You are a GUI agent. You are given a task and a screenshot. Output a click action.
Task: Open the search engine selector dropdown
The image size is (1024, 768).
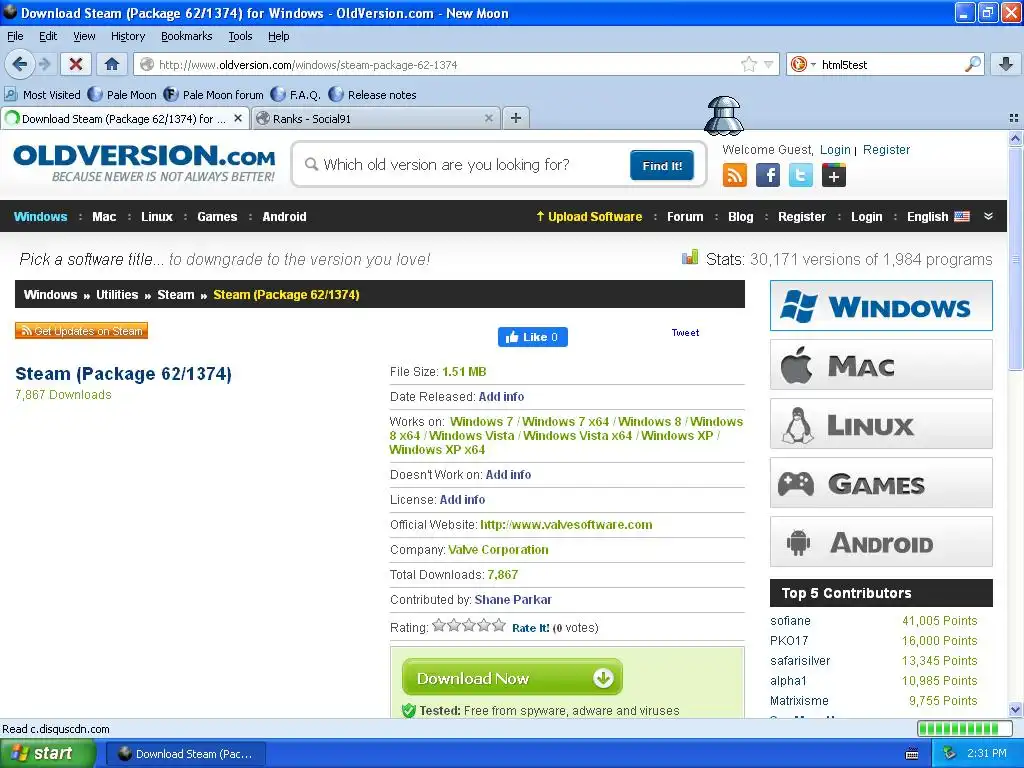(x=803, y=64)
